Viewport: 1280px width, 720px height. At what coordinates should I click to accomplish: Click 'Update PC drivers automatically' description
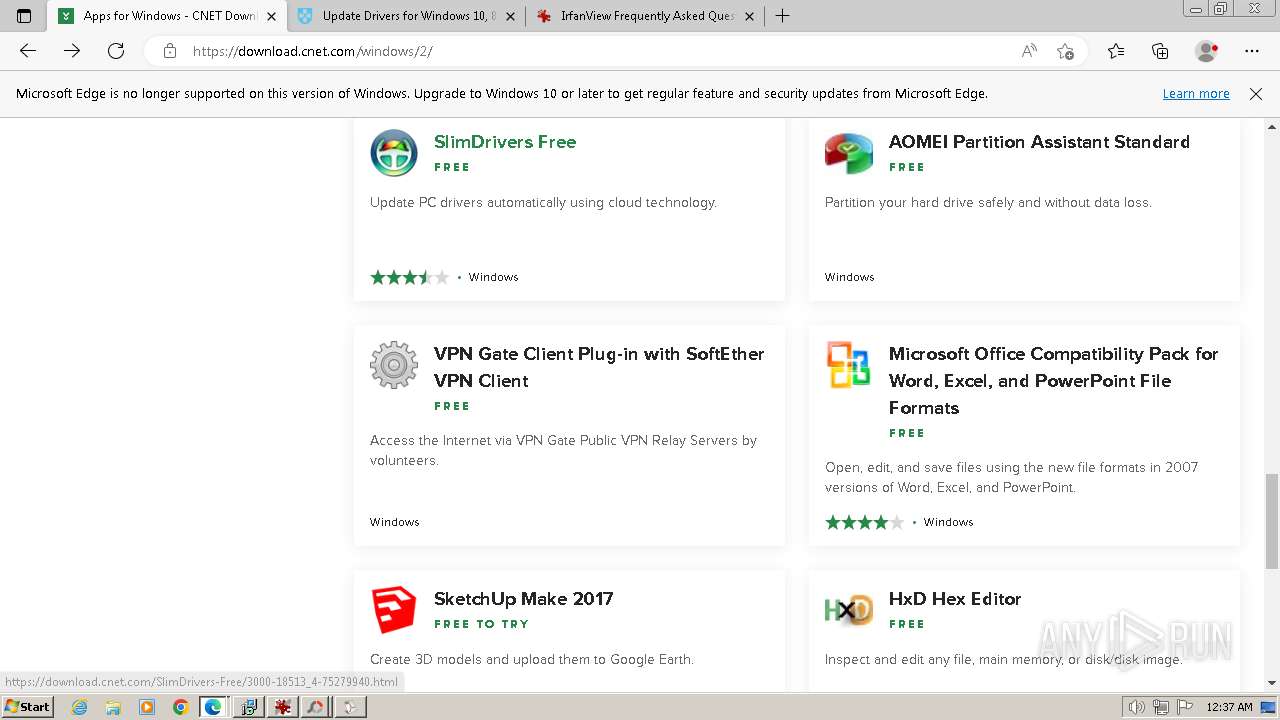[x=543, y=203]
